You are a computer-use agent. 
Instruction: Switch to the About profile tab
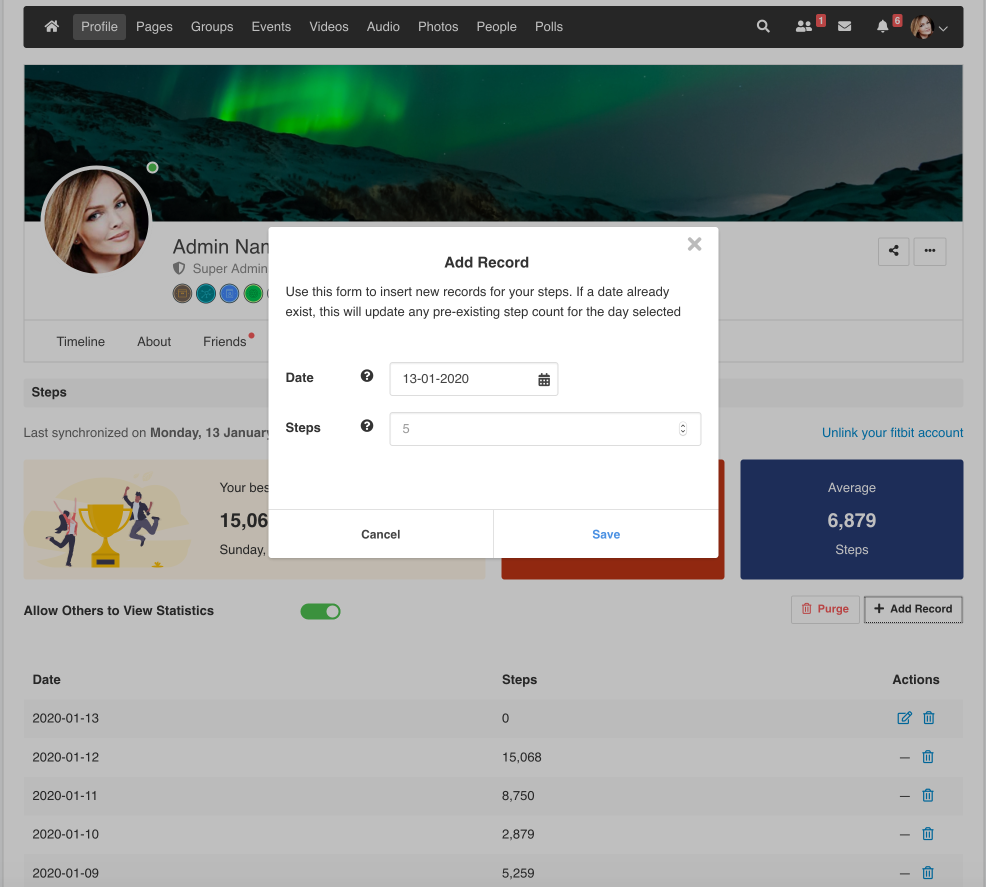click(154, 342)
